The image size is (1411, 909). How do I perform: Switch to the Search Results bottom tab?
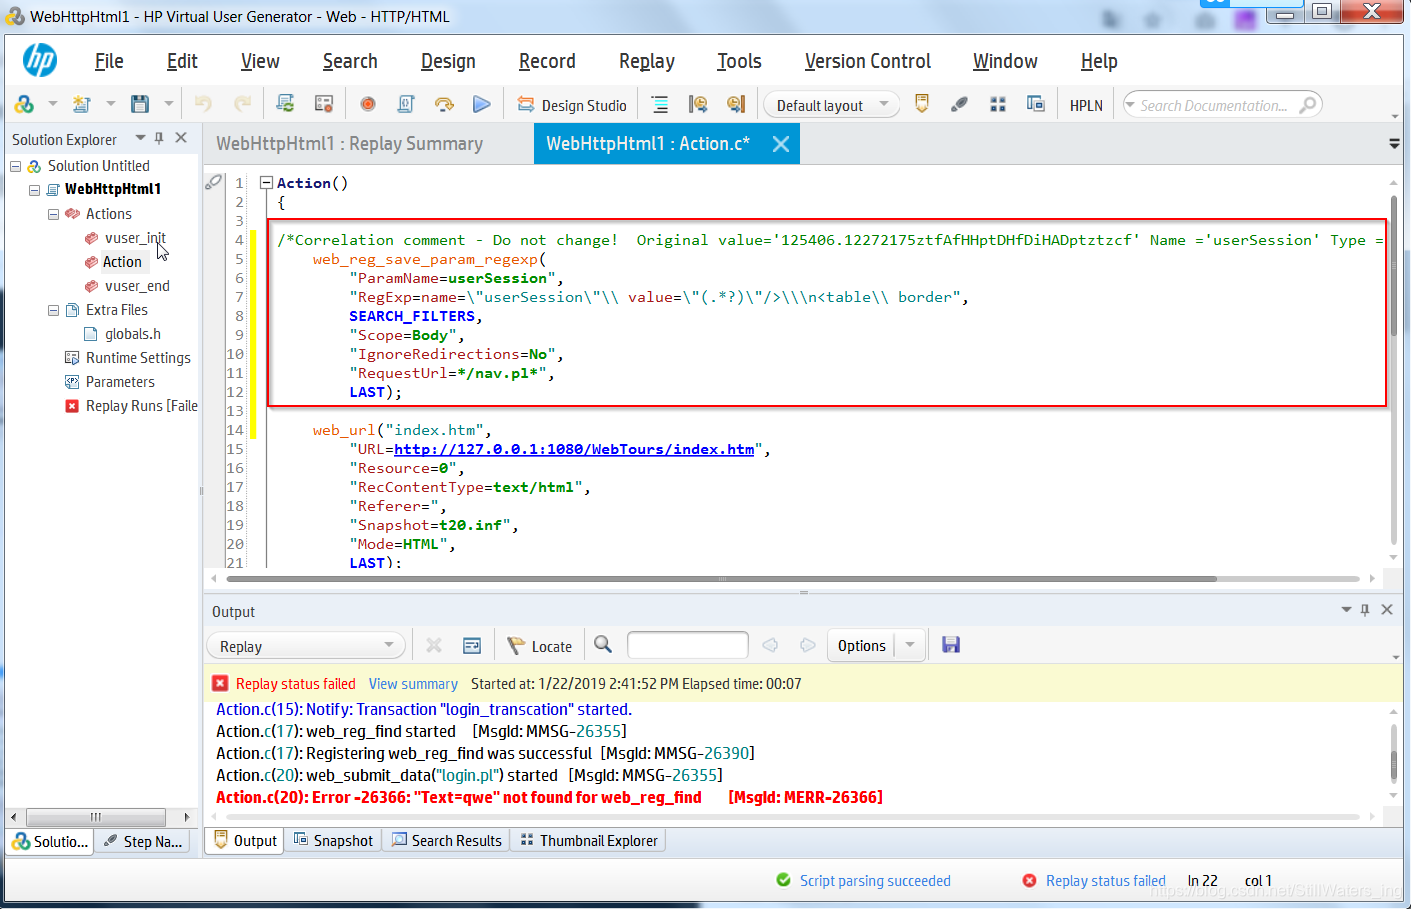click(447, 841)
